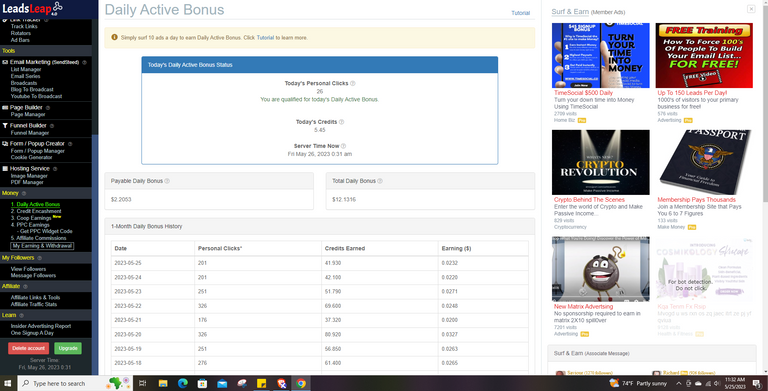The width and height of the screenshot is (768, 391).
Task: Click the LeadsLeap logo
Action: point(32,8)
